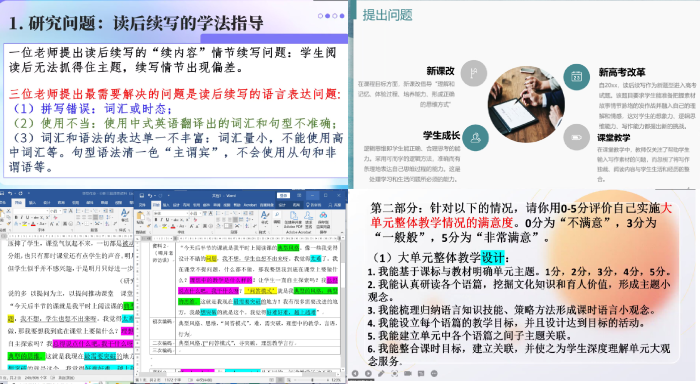
Task: Switch to the Acrobat ribbon tab
Action: click(x=250, y=205)
